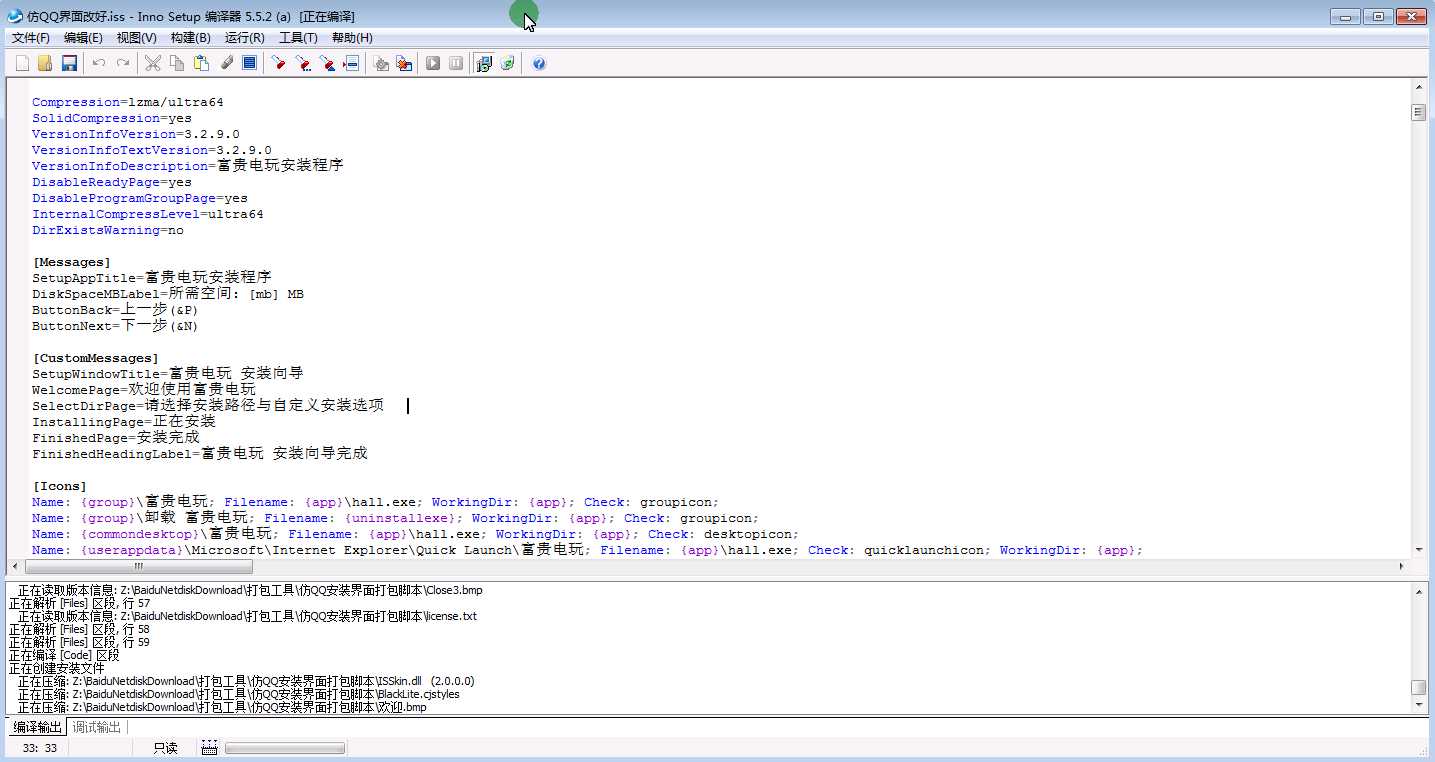Viewport: 1435px width, 762px height.
Task: Click the editor's right scroll arrow
Action: coord(1401,566)
